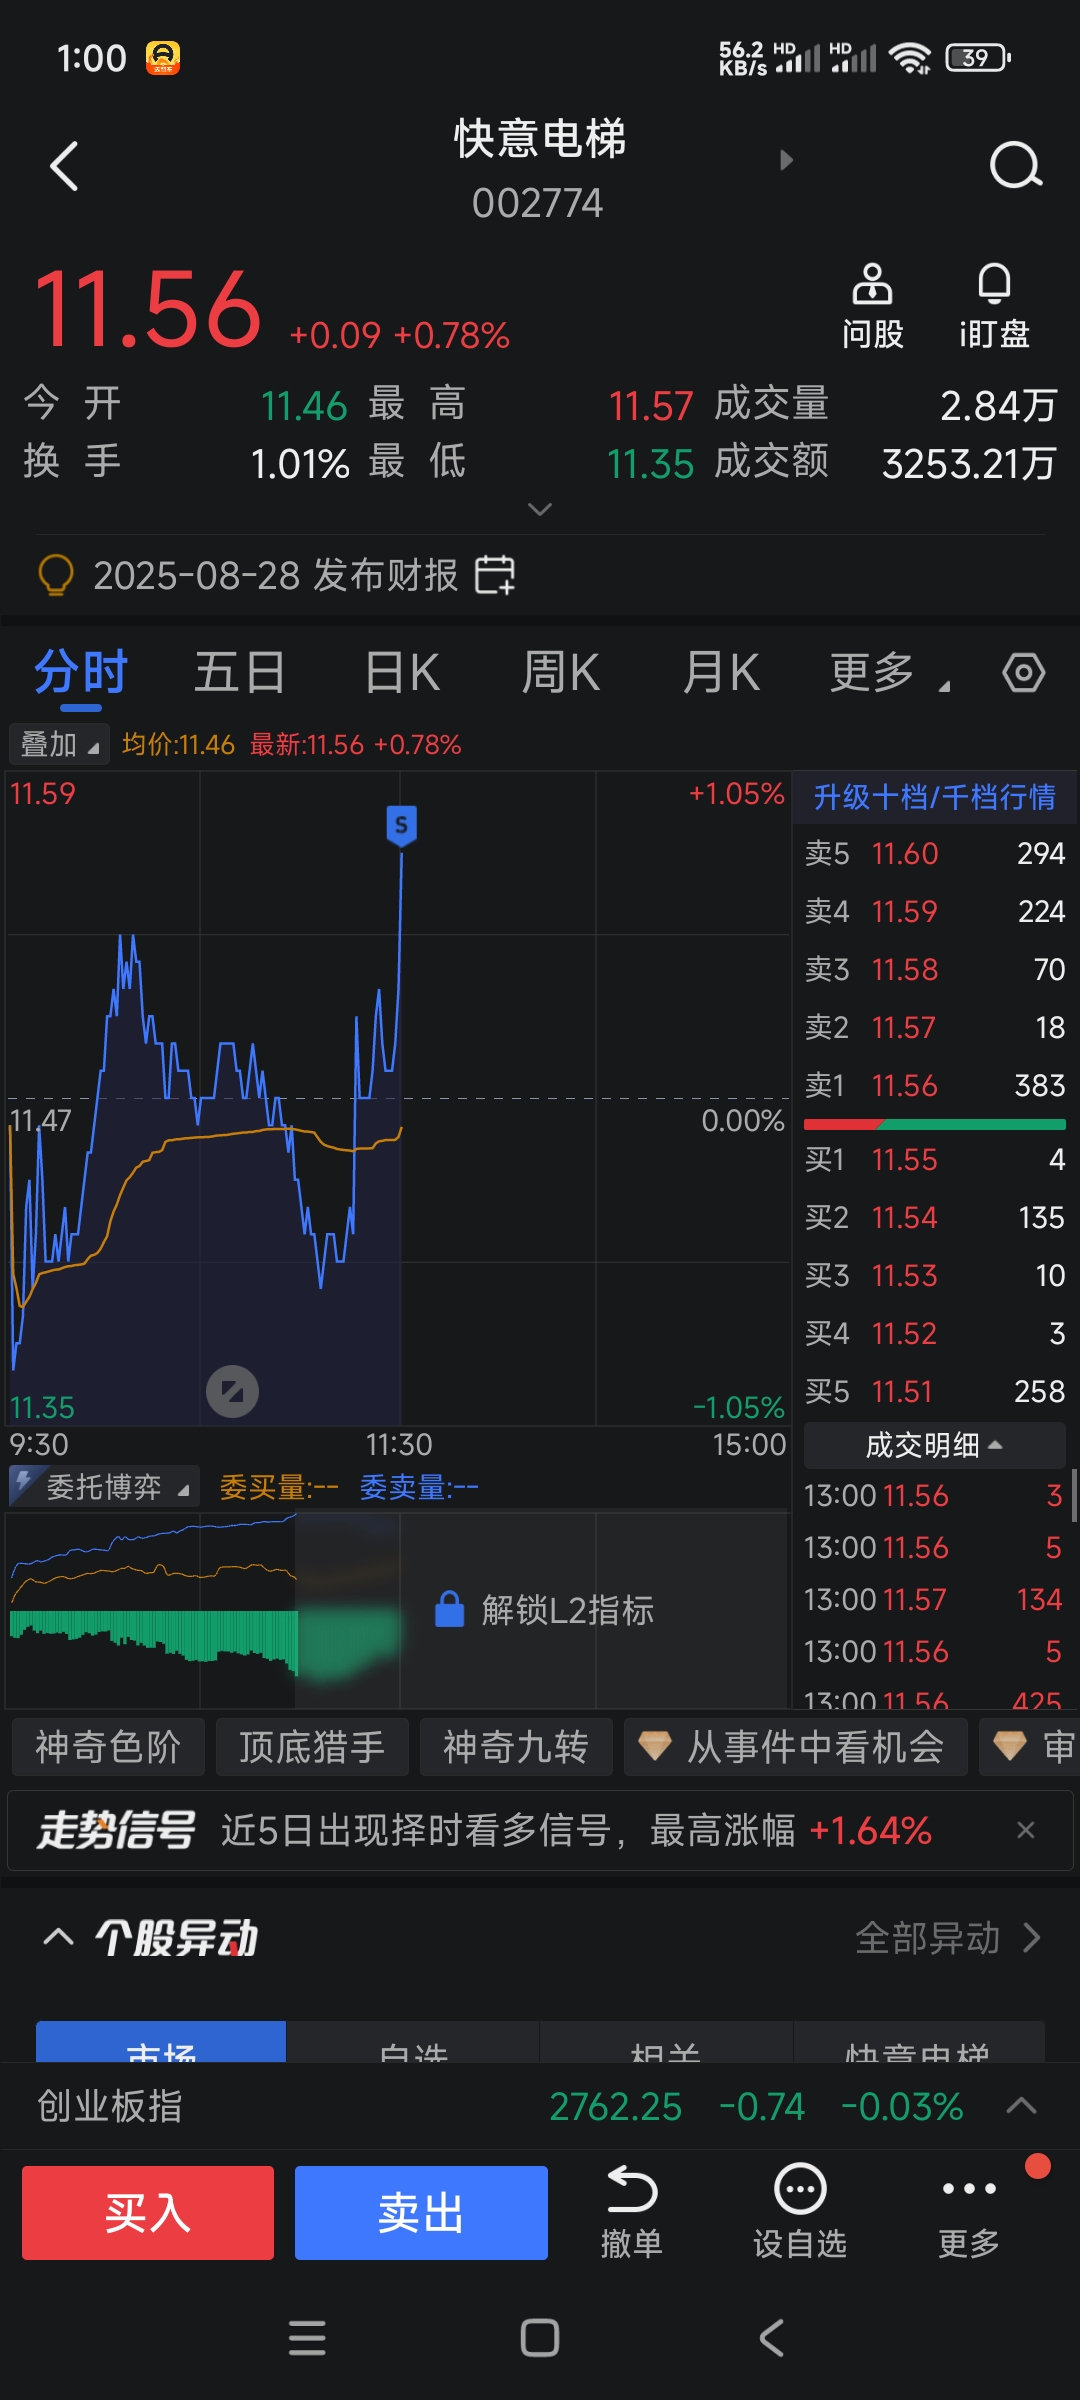Tap the trade detail list scrollbar
Image resolution: width=1080 pixels, height=2400 pixels.
point(1074,1495)
